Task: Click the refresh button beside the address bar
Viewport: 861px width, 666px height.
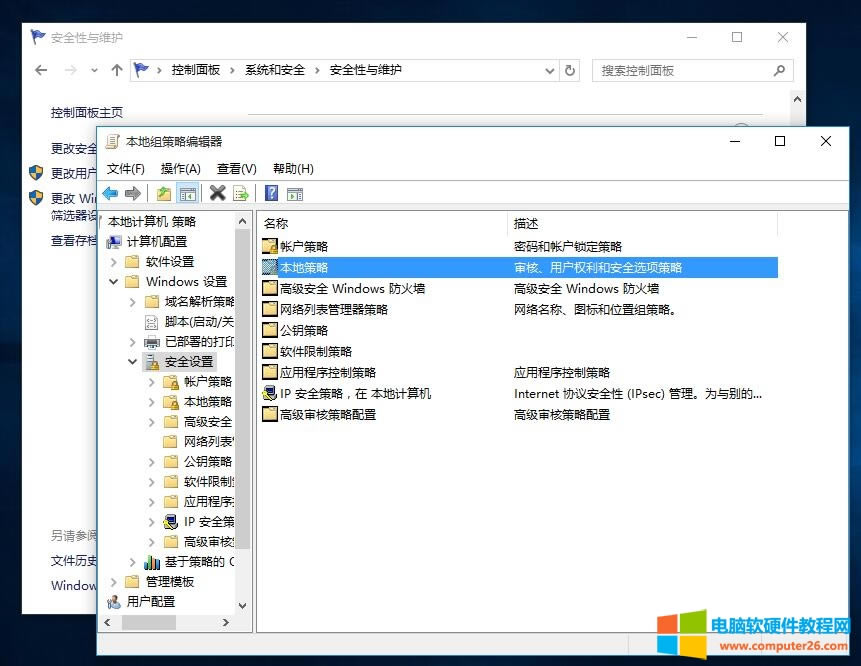Action: click(x=570, y=70)
